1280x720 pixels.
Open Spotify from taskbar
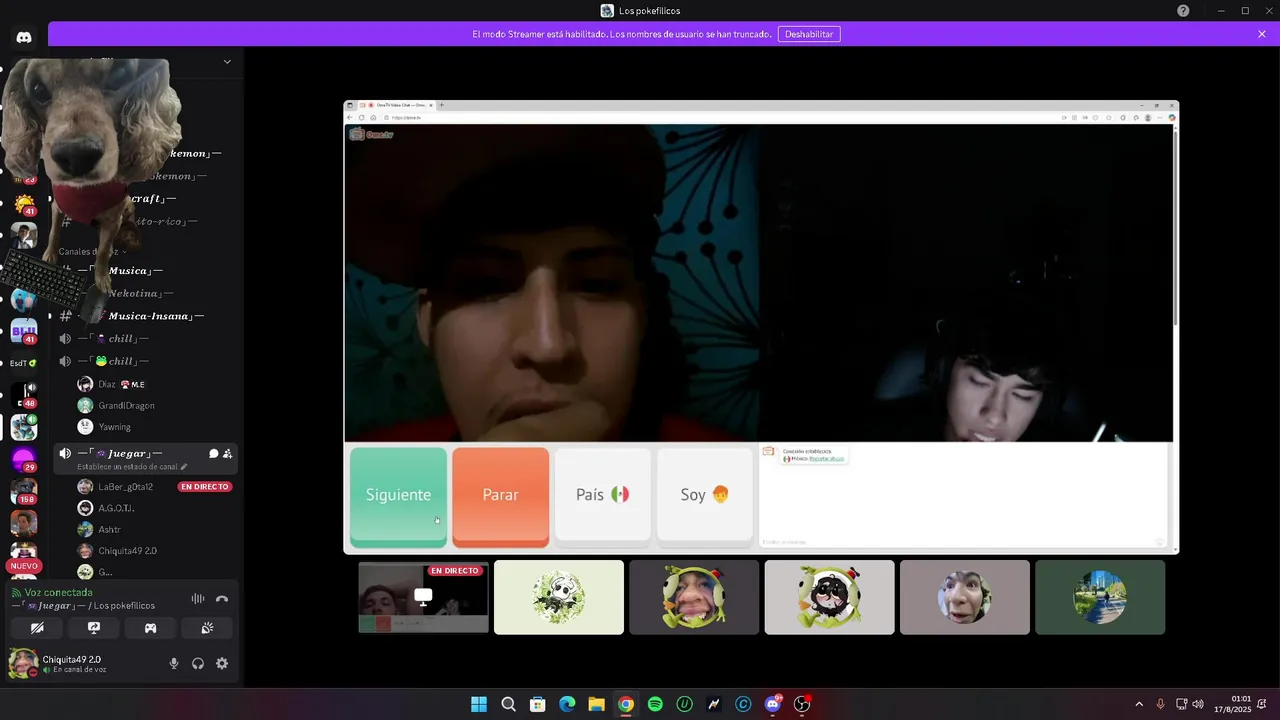coord(655,704)
